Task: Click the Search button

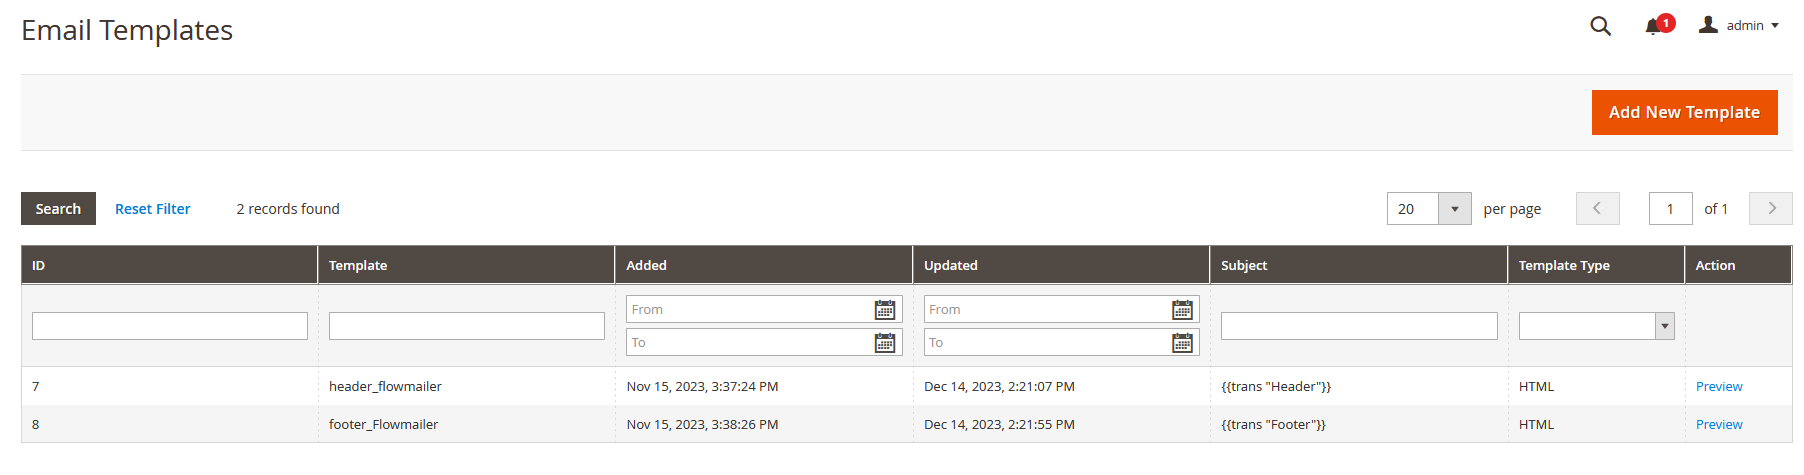Action: 58,208
